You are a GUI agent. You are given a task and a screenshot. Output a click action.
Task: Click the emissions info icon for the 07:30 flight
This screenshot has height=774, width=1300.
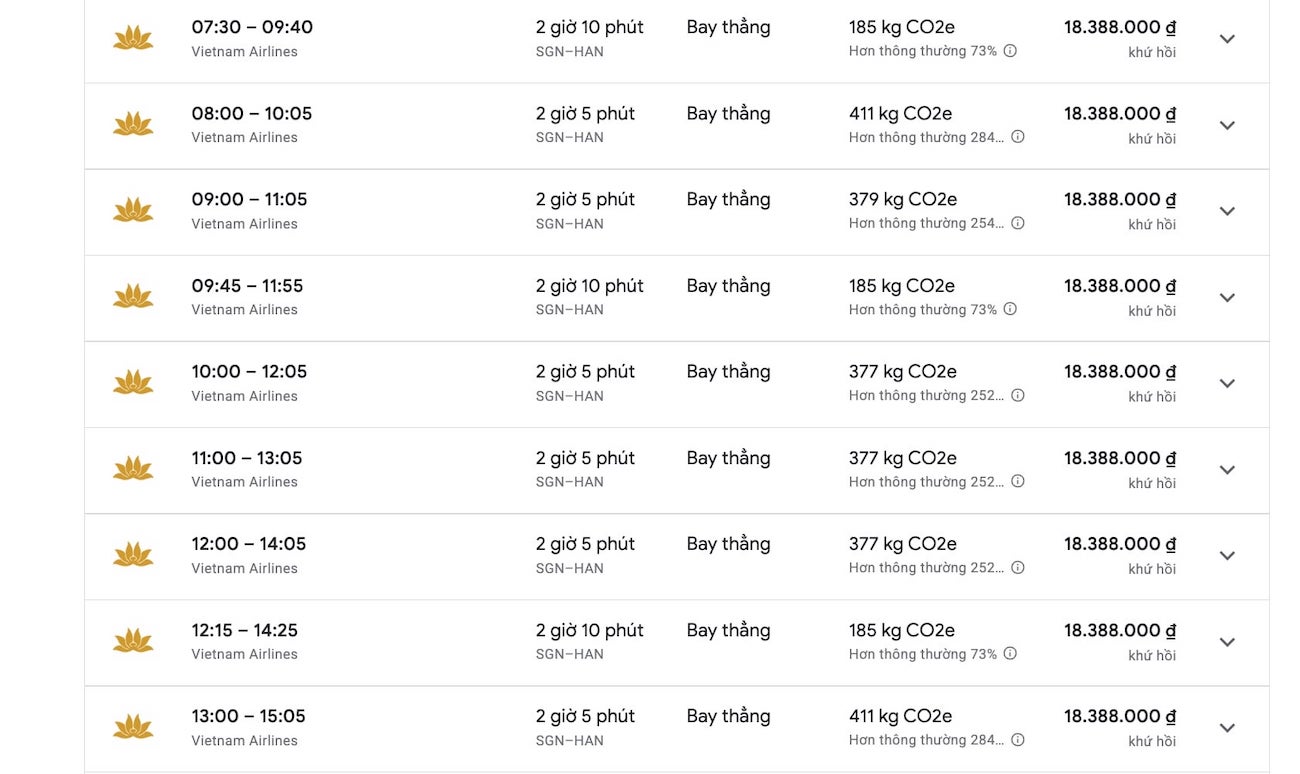[x=1010, y=51]
